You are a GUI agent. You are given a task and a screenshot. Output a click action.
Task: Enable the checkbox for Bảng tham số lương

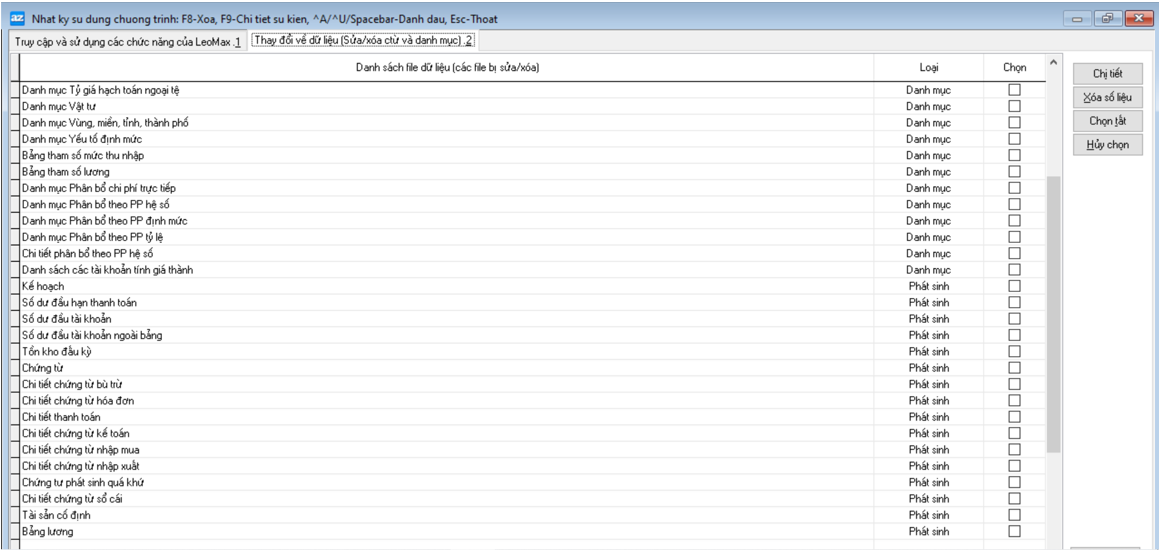[1014, 172]
